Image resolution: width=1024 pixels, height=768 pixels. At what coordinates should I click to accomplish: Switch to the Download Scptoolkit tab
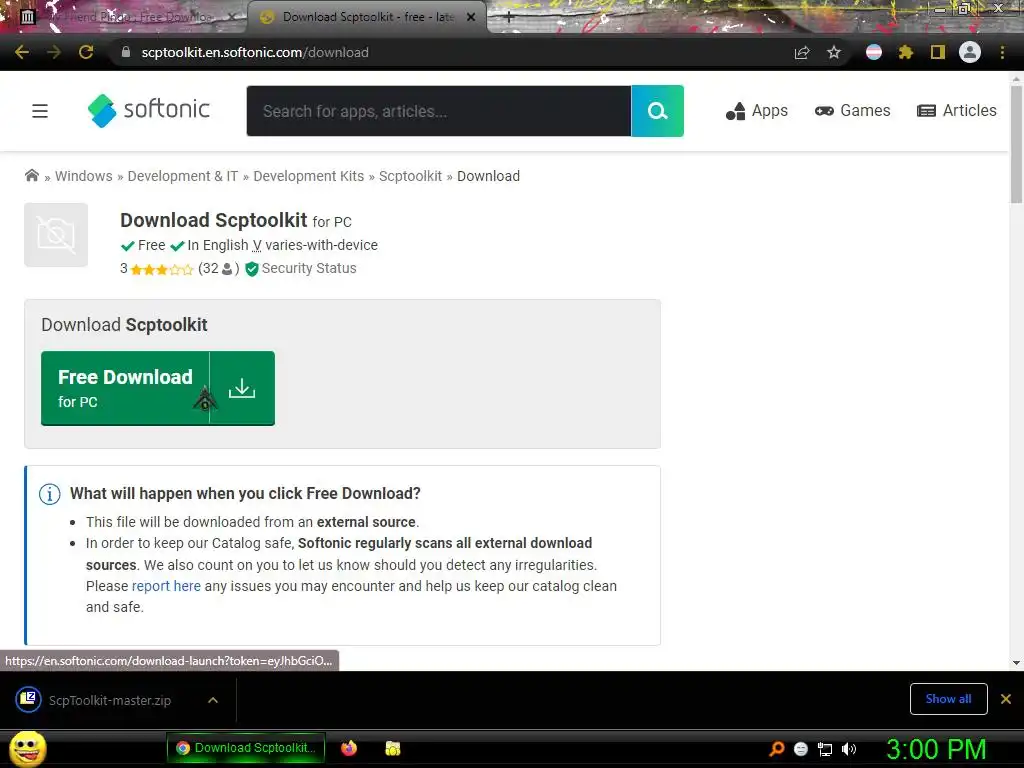(366, 17)
